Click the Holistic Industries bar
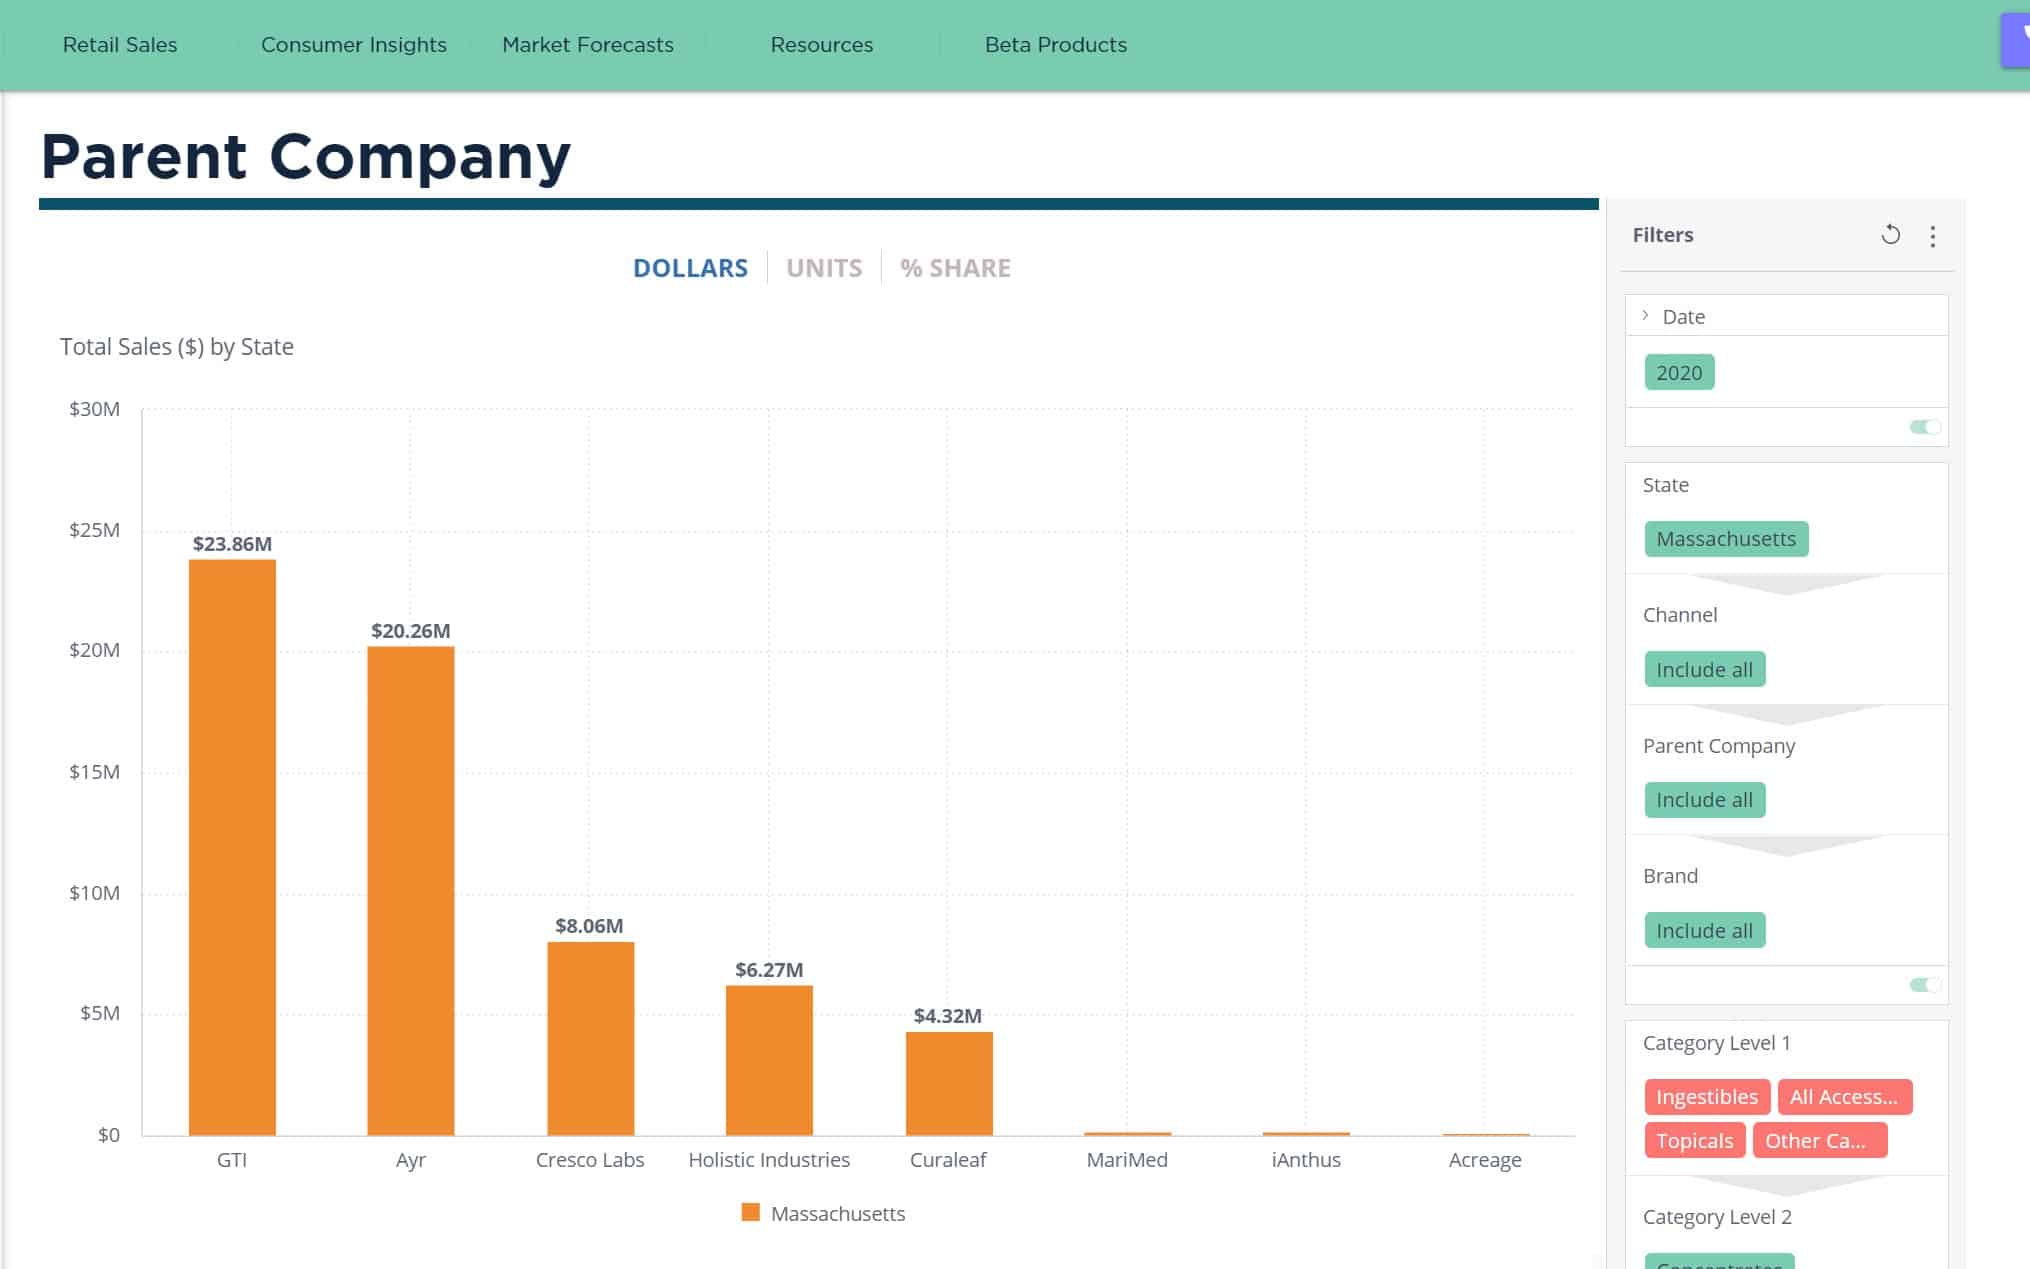 (x=769, y=1060)
